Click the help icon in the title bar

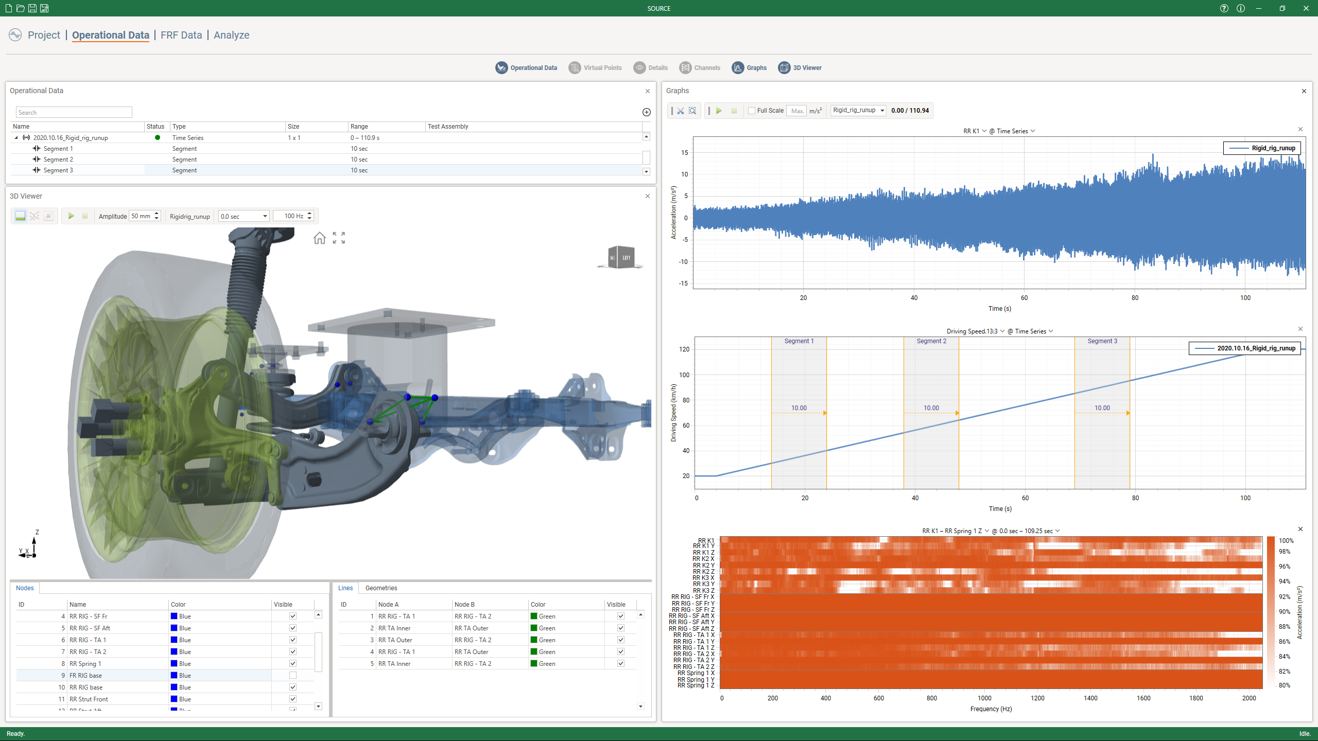click(x=1224, y=8)
